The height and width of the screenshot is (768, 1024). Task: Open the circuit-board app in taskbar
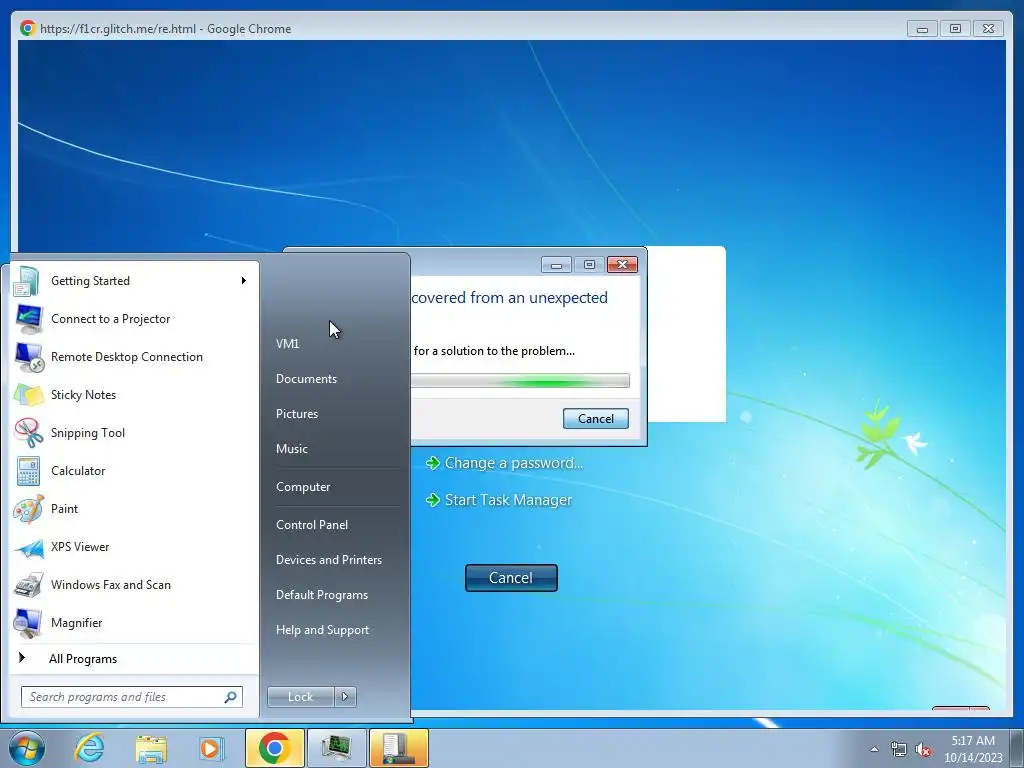[337, 748]
